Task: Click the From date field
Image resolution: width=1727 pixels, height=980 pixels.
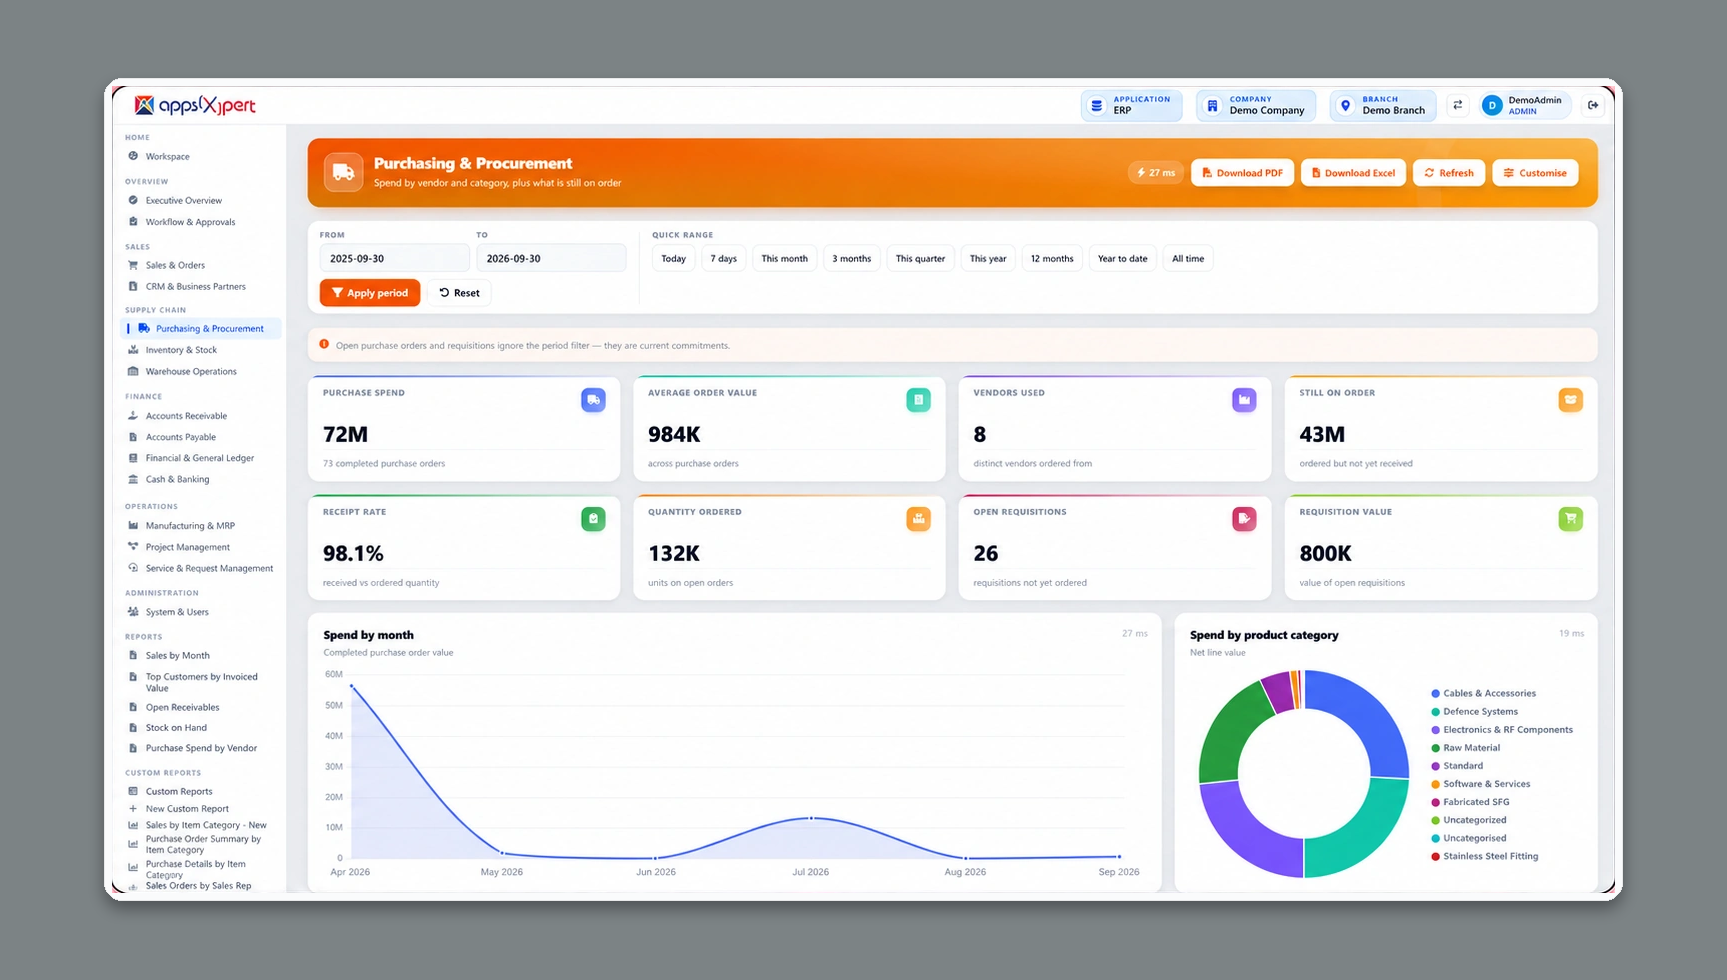Action: point(394,258)
